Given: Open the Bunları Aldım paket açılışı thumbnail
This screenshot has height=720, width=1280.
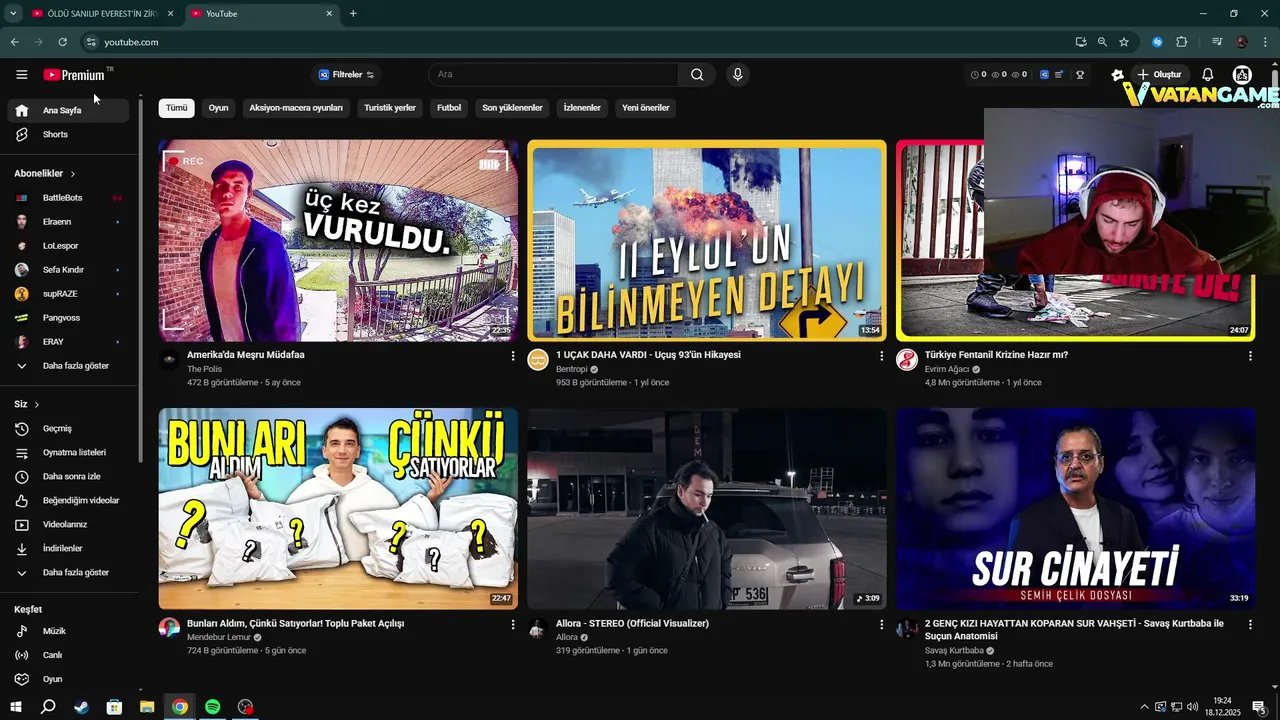Looking at the screenshot, I should 338,509.
